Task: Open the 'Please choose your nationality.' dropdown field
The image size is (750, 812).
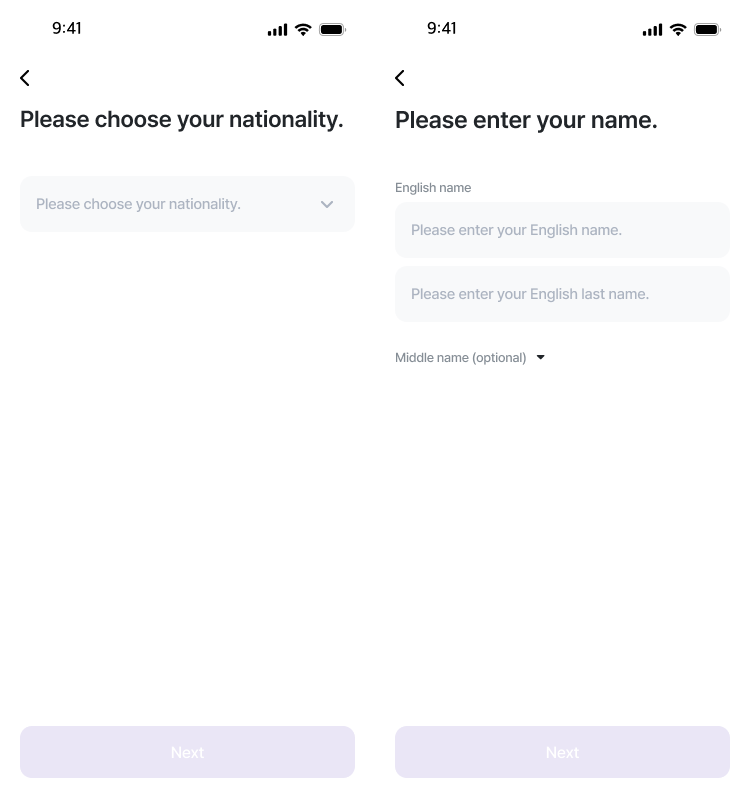Action: [188, 204]
